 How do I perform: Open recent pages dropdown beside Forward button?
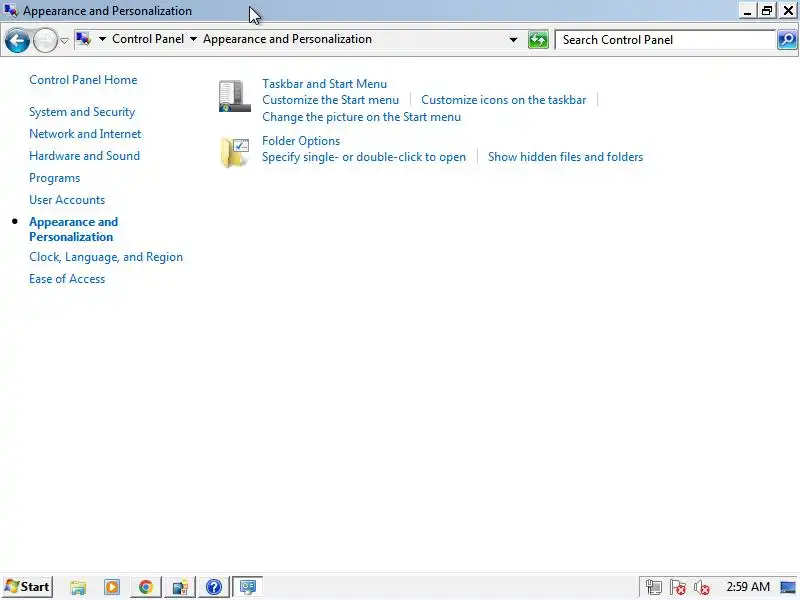[64, 40]
